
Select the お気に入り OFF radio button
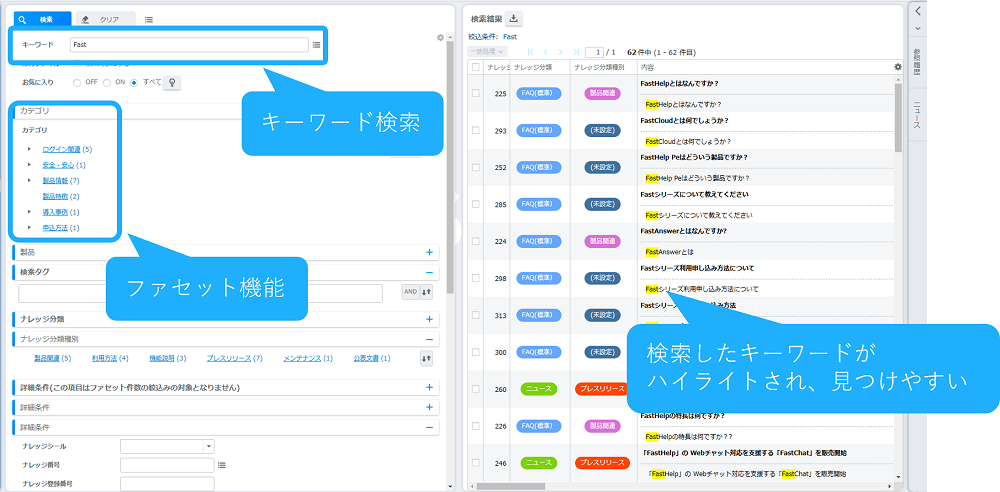click(77, 82)
